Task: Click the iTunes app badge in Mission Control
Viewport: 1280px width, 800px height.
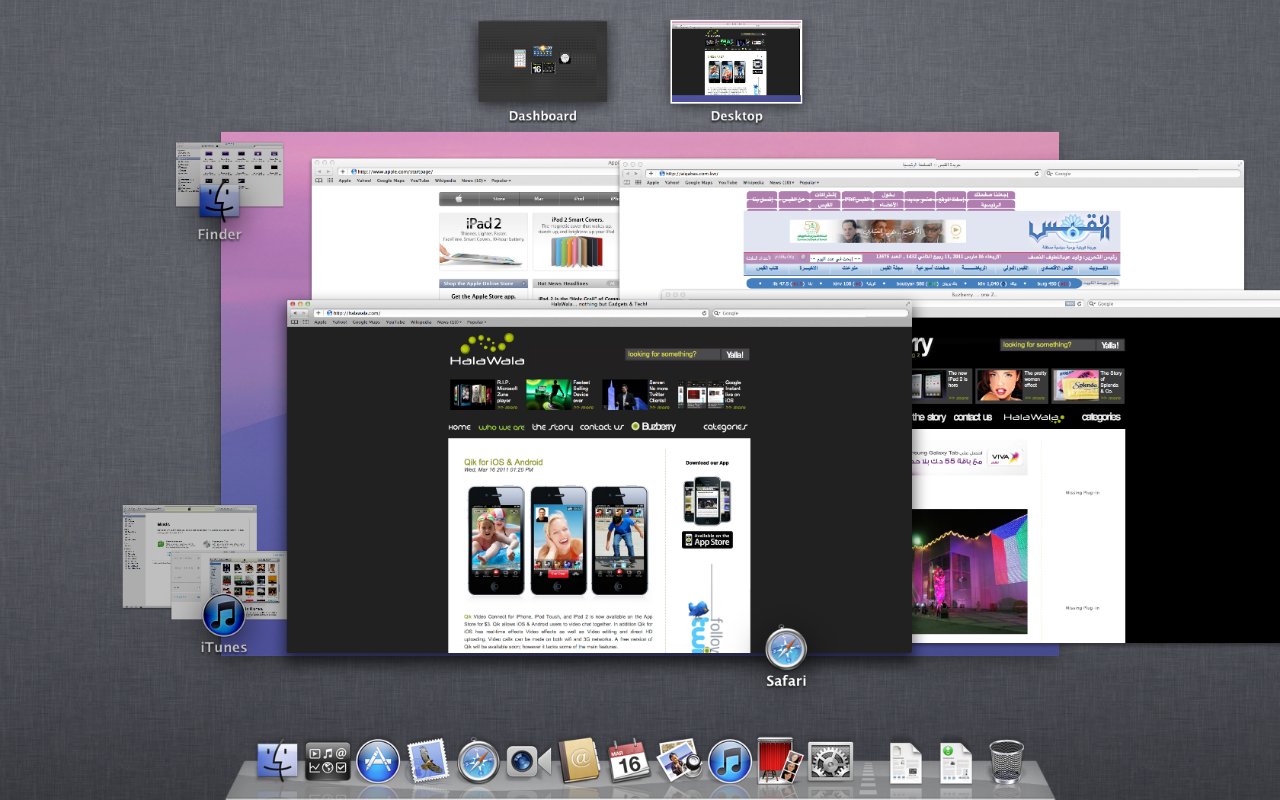Action: pyautogui.click(x=224, y=615)
